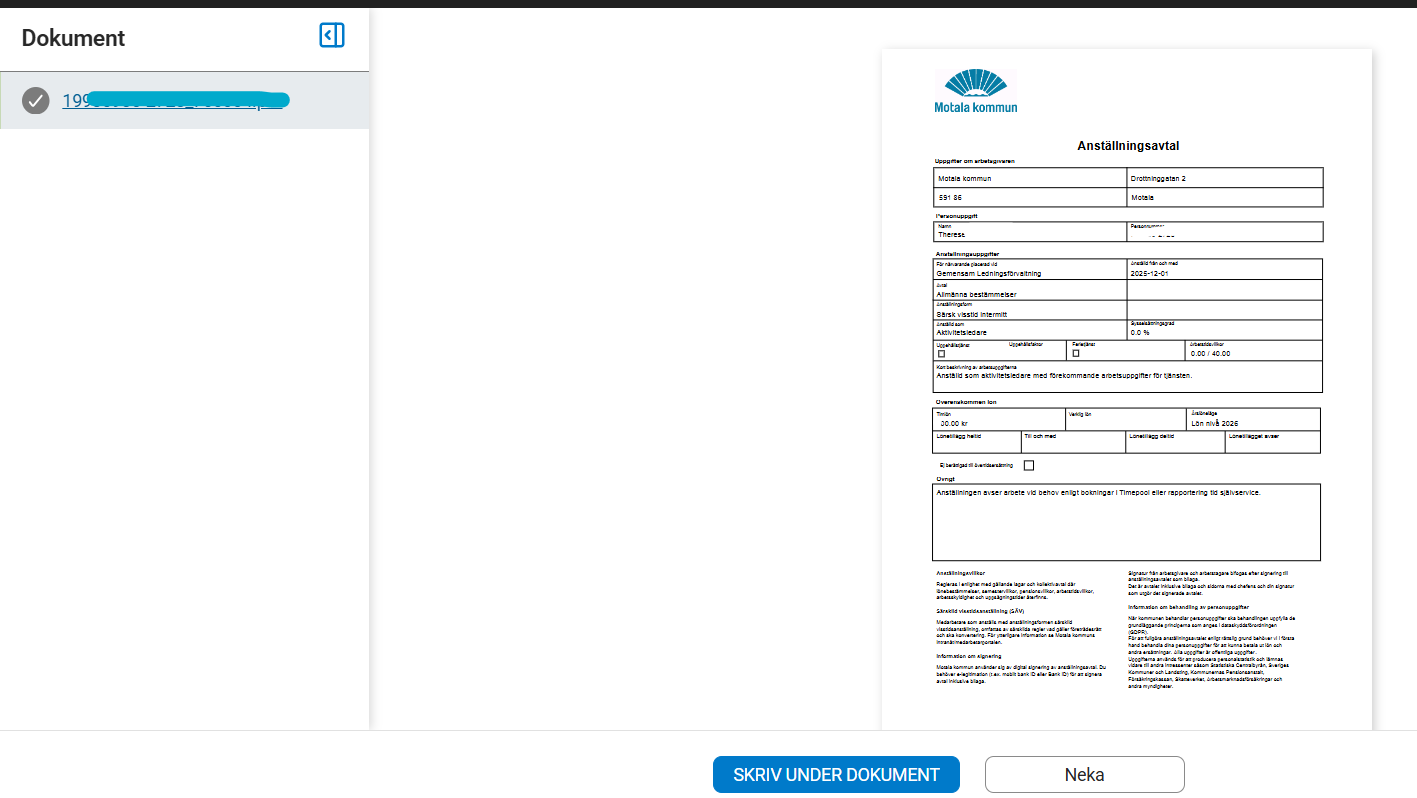Click the Motala kommun logo
Viewport: 1417px width, 798px height.
click(976, 91)
